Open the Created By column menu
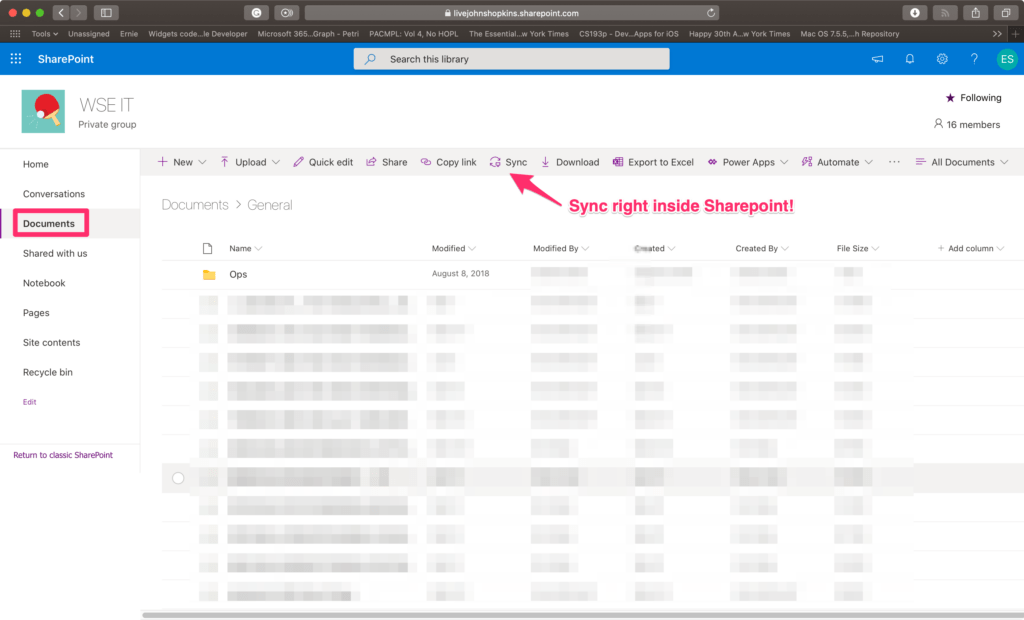1024x620 pixels. (x=762, y=248)
